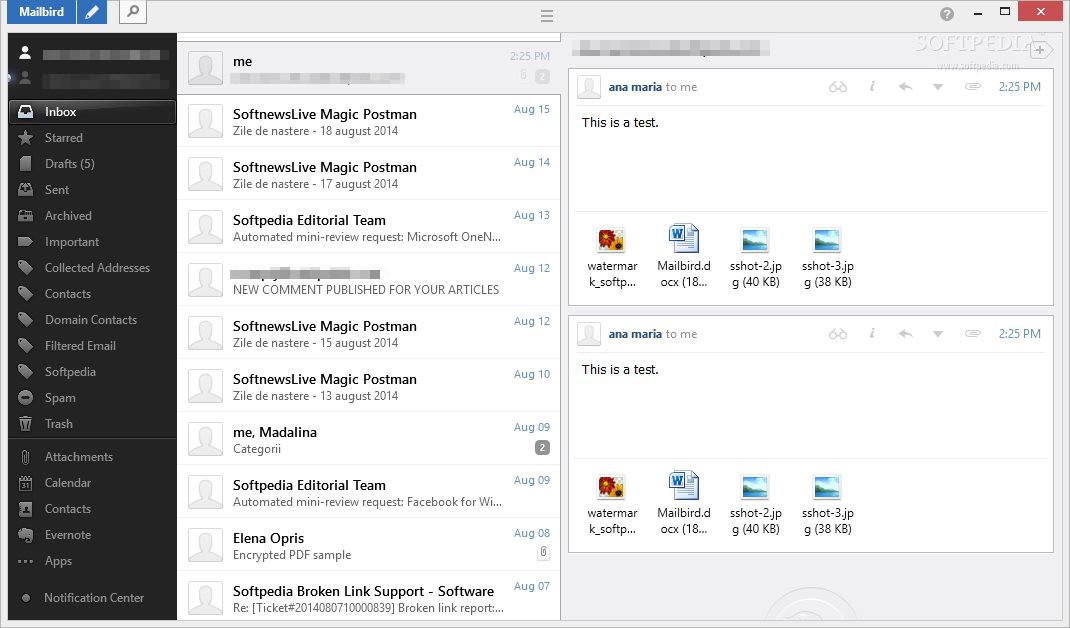
Task: Open the Calendar from the sidebar
Action: pos(67,483)
